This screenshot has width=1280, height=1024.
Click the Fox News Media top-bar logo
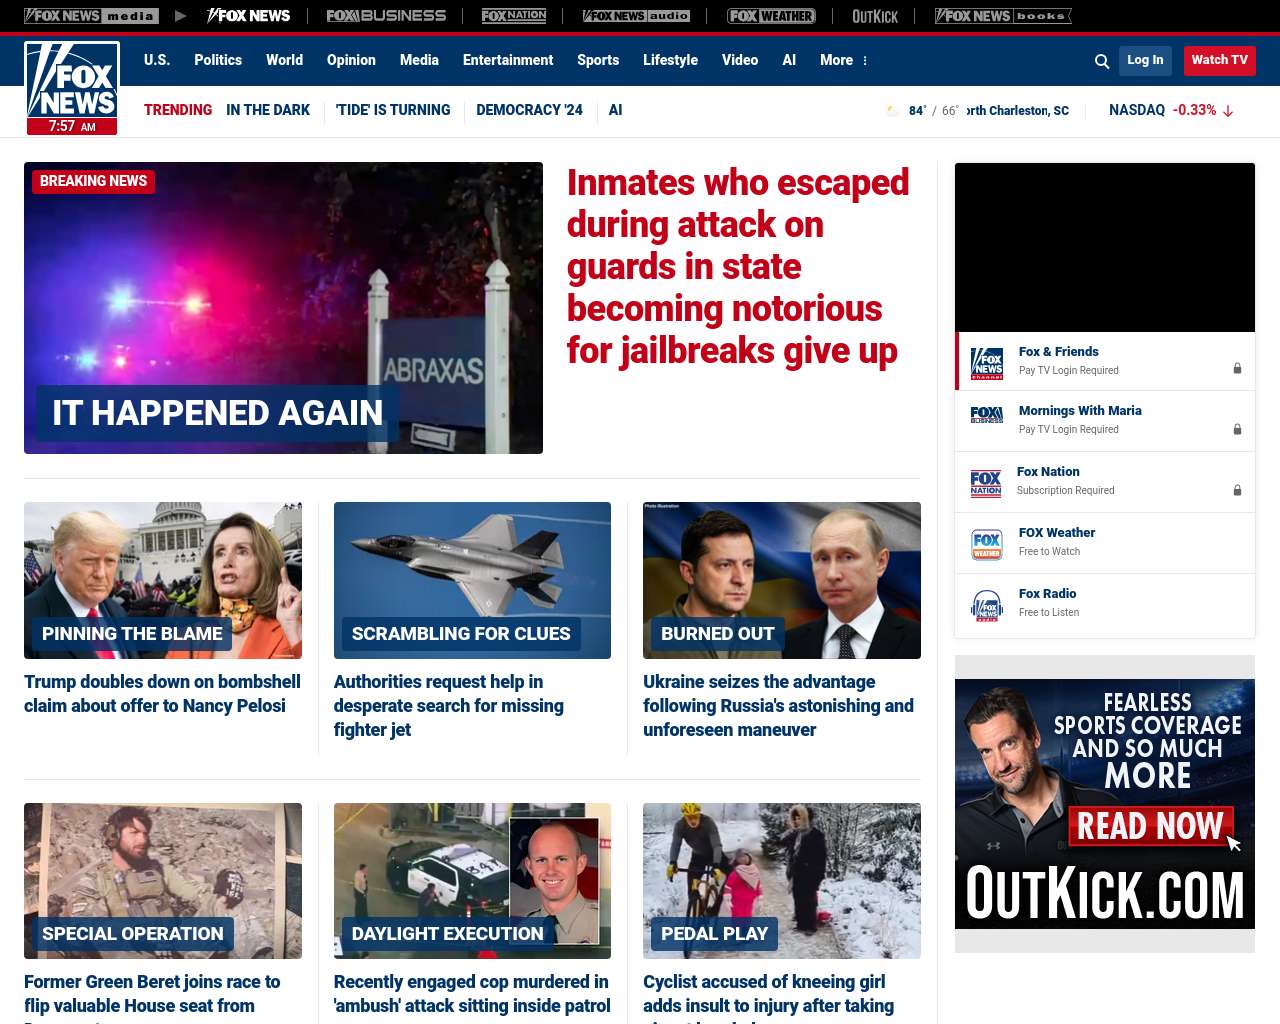pos(91,16)
